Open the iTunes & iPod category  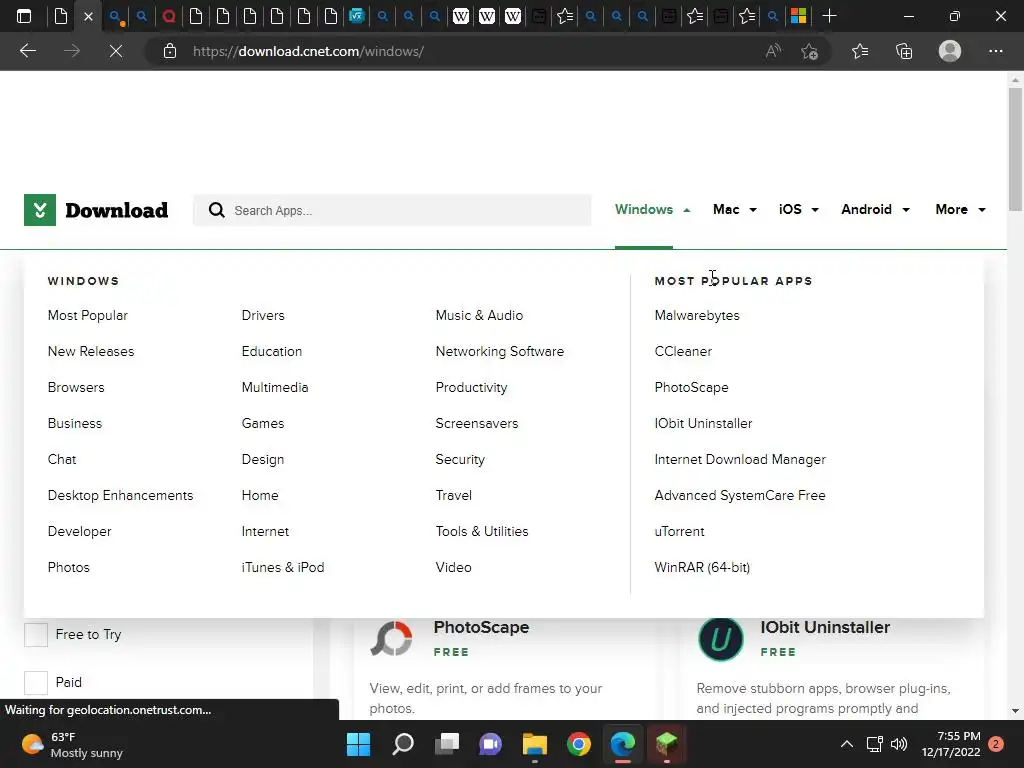[283, 568]
